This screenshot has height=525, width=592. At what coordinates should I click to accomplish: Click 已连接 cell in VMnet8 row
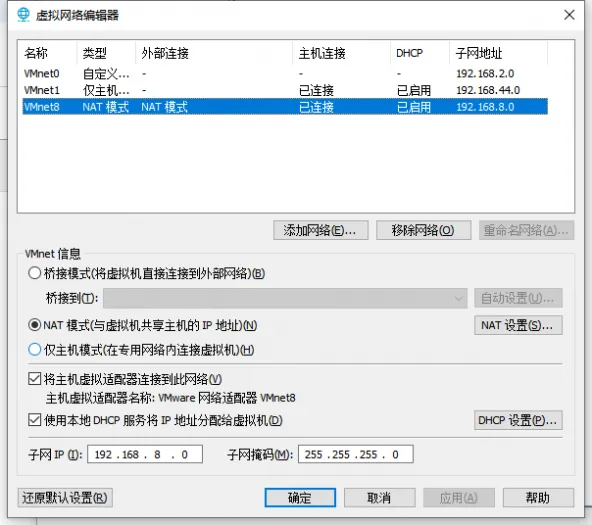[x=316, y=107]
